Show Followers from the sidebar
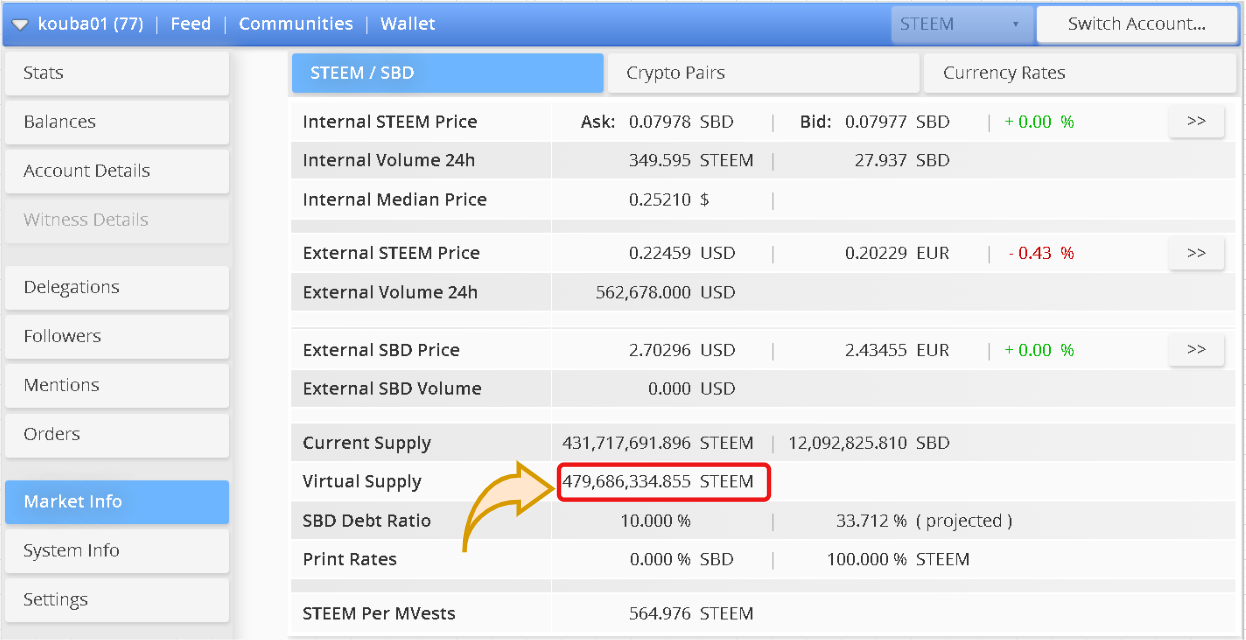 117,336
